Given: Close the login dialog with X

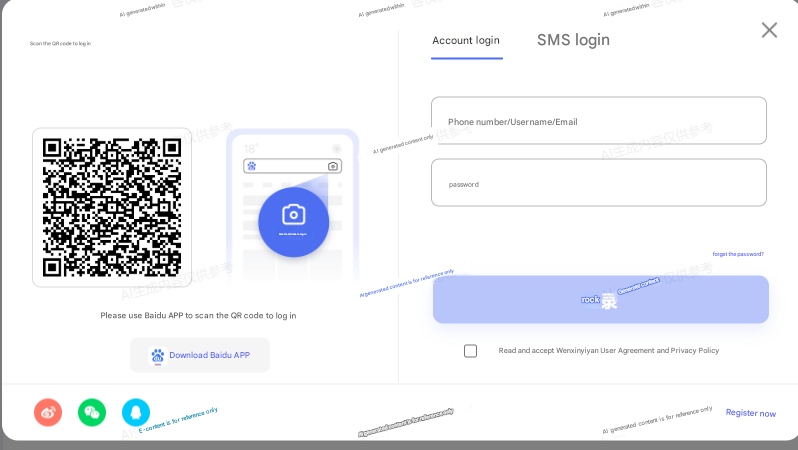Looking at the screenshot, I should point(769,30).
